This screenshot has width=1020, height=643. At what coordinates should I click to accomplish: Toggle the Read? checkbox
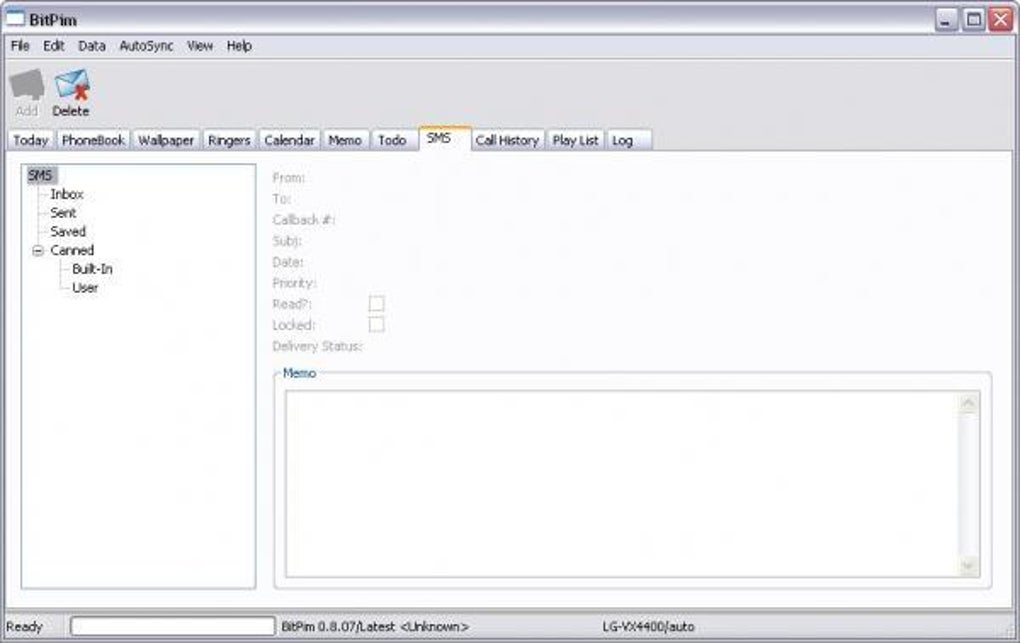[x=376, y=304]
